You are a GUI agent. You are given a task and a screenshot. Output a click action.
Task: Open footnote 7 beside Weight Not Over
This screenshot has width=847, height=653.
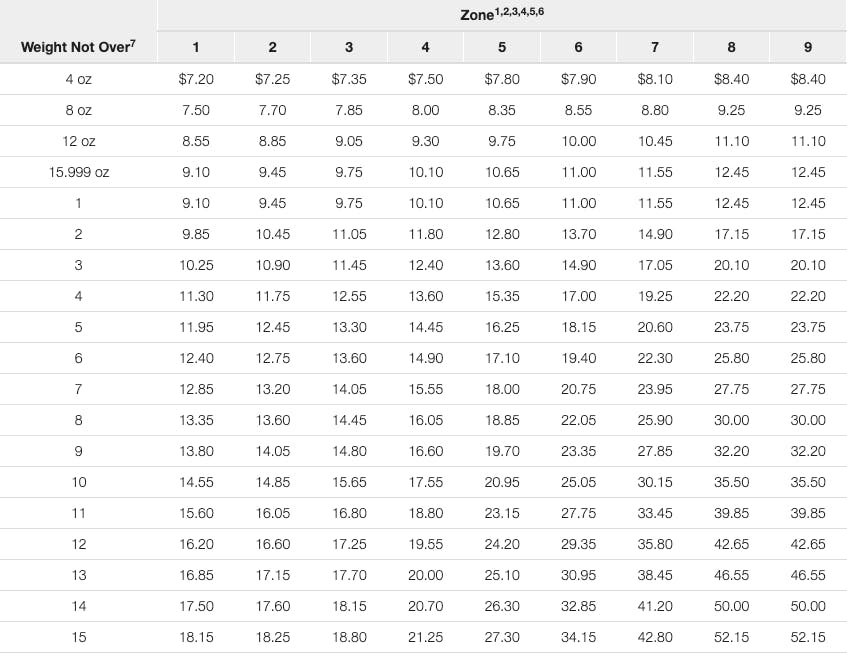(132, 42)
